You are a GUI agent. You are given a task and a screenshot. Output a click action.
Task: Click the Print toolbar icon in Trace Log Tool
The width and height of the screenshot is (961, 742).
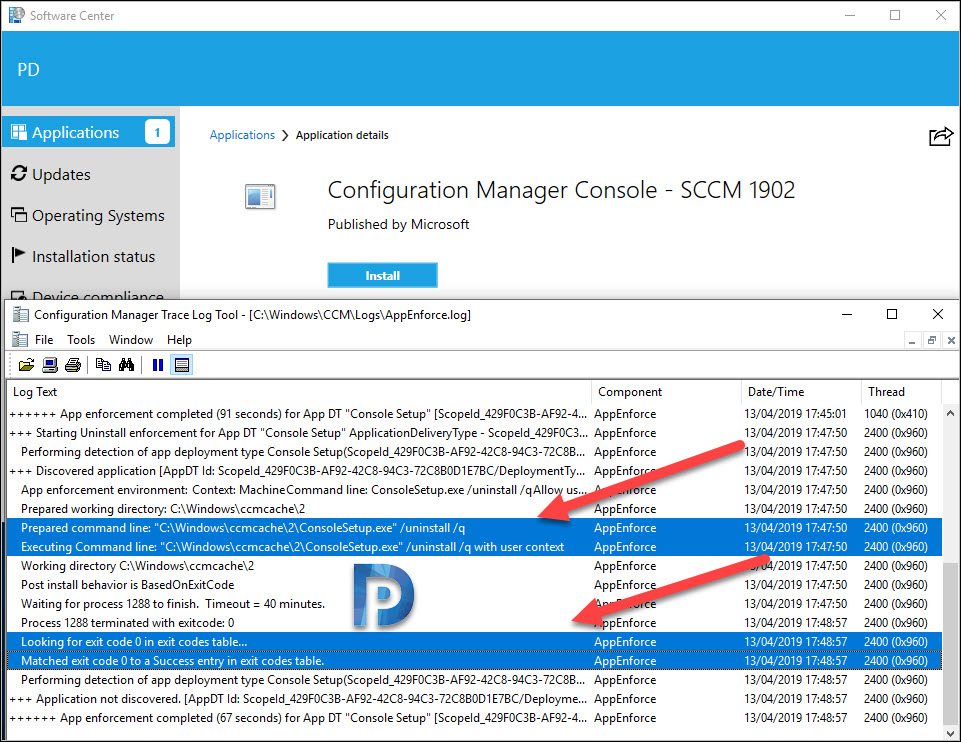coord(73,365)
